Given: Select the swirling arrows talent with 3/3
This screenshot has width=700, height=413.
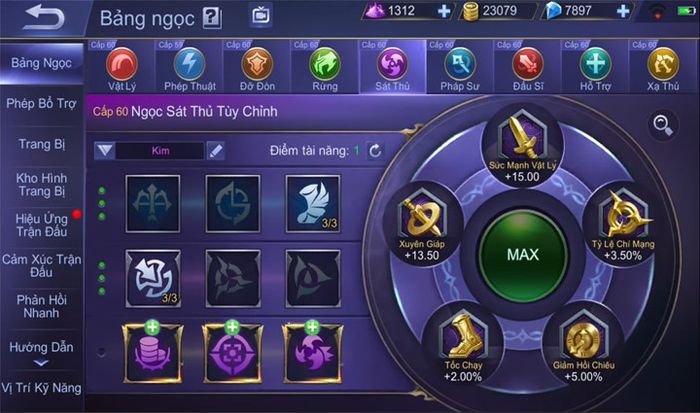Looking at the screenshot, I should point(153,279).
